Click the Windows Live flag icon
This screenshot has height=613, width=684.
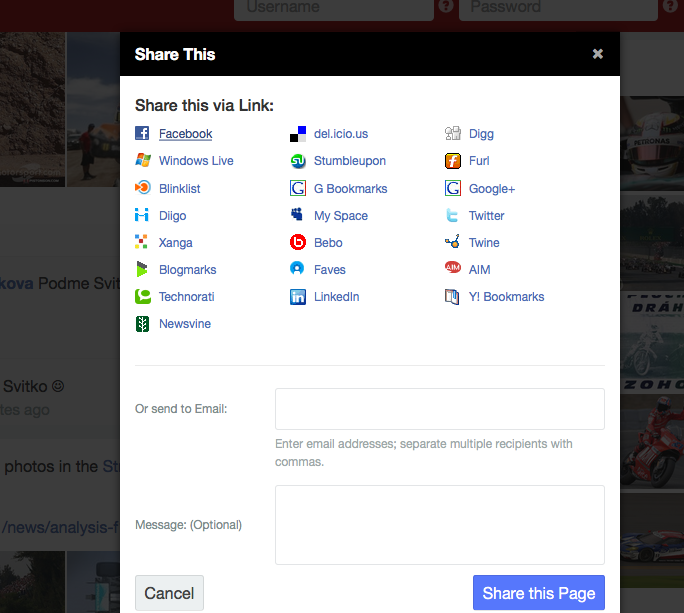pyautogui.click(x=143, y=160)
